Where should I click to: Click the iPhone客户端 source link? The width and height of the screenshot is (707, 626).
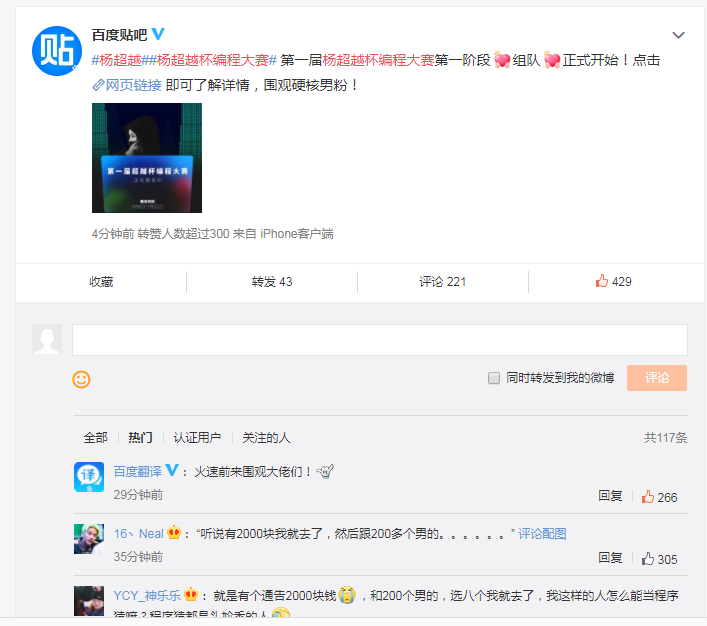[297, 234]
